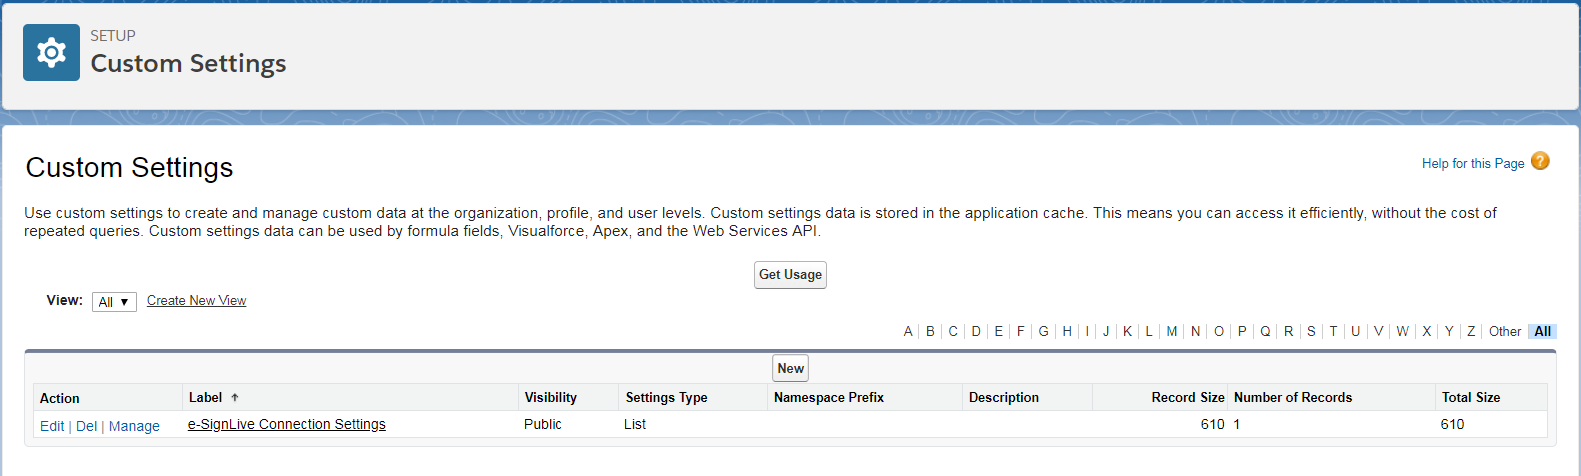The width and height of the screenshot is (1581, 476).
Task: Click the Create New View link
Action: click(196, 300)
